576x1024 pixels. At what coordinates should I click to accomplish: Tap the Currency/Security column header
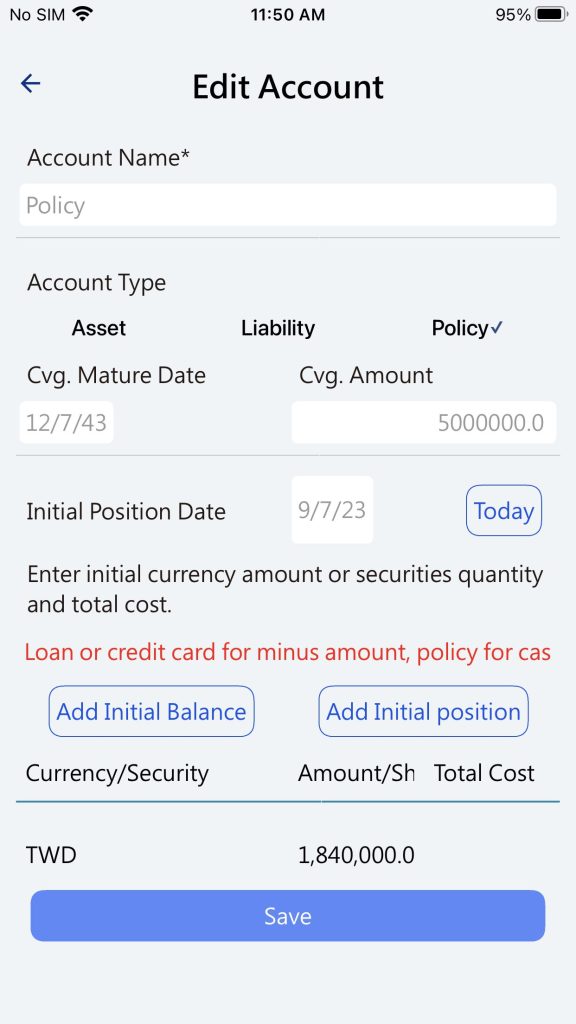click(x=118, y=773)
